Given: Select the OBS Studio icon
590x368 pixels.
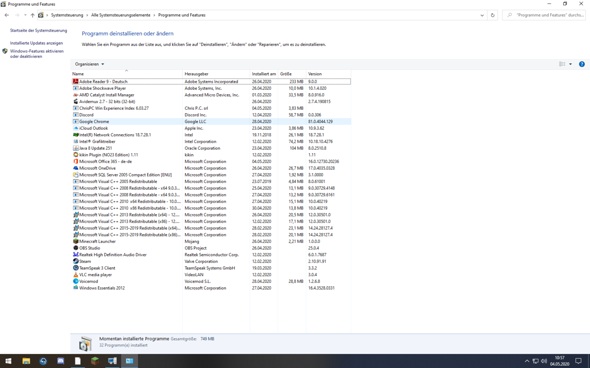Looking at the screenshot, I should 75,248.
